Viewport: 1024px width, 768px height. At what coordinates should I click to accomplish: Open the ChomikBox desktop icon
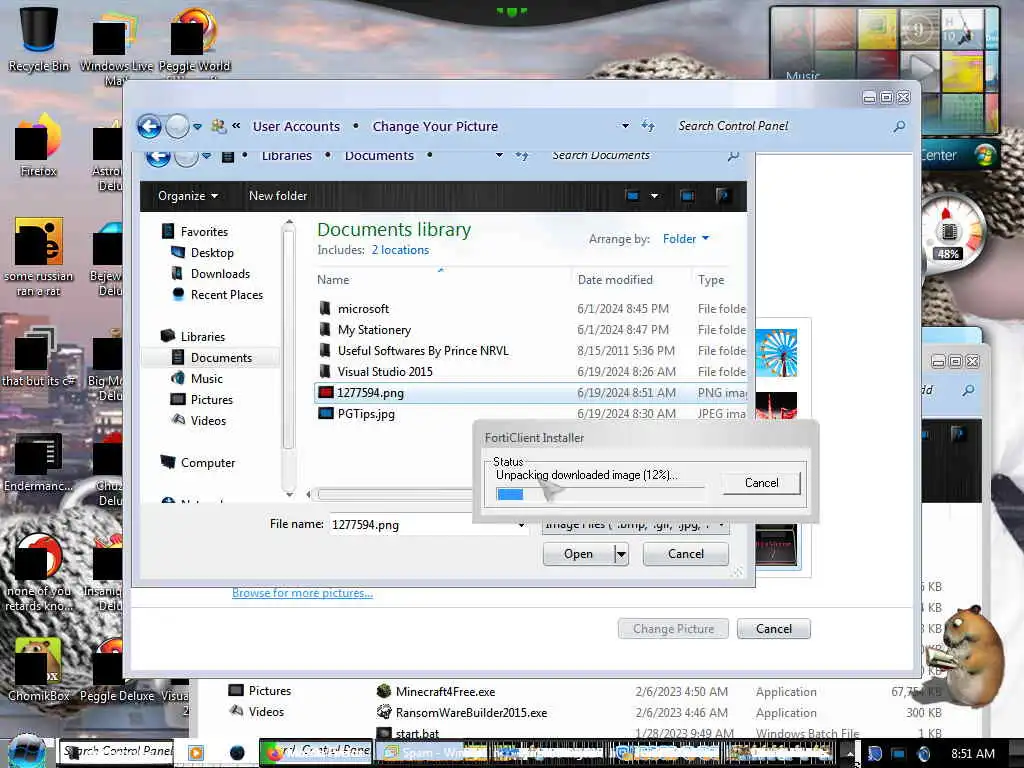[x=38, y=669]
